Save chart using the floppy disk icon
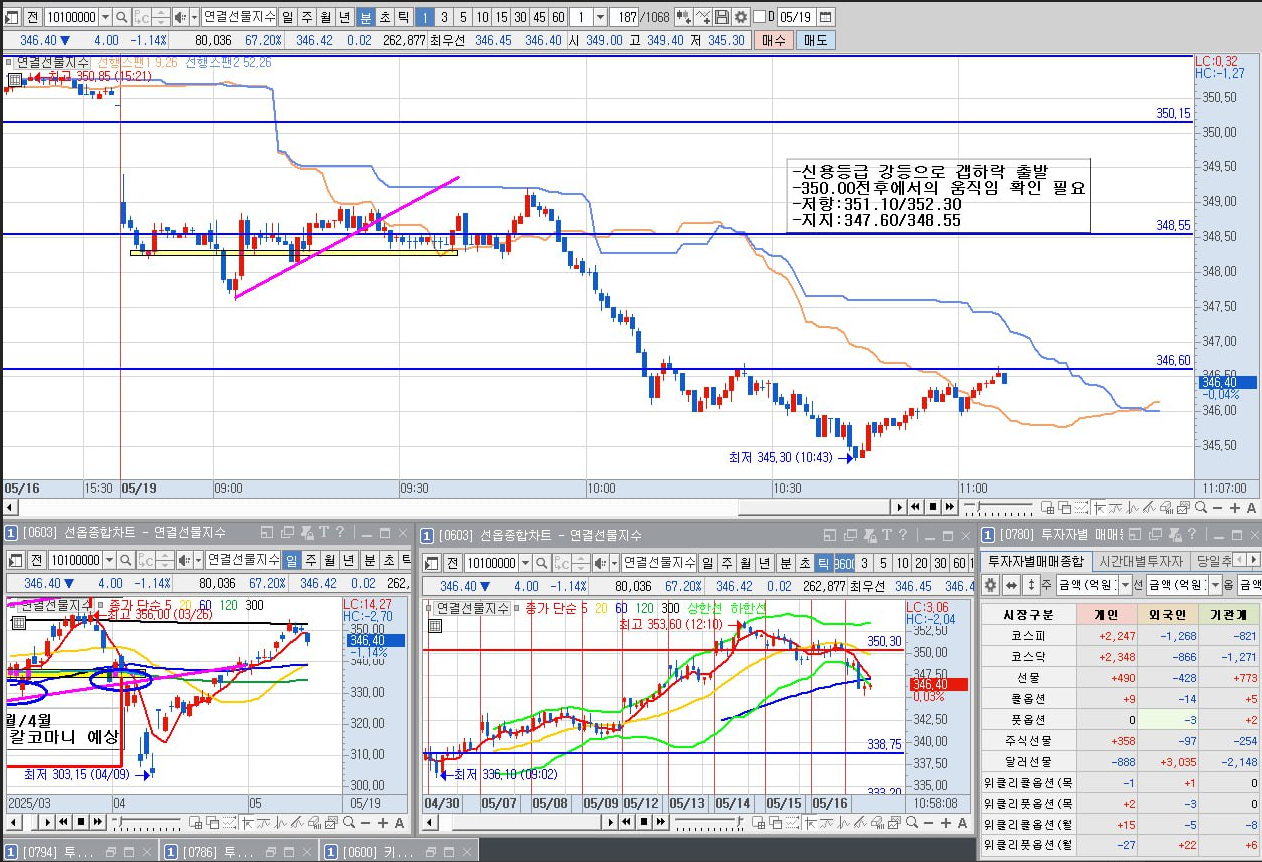 coord(722,17)
